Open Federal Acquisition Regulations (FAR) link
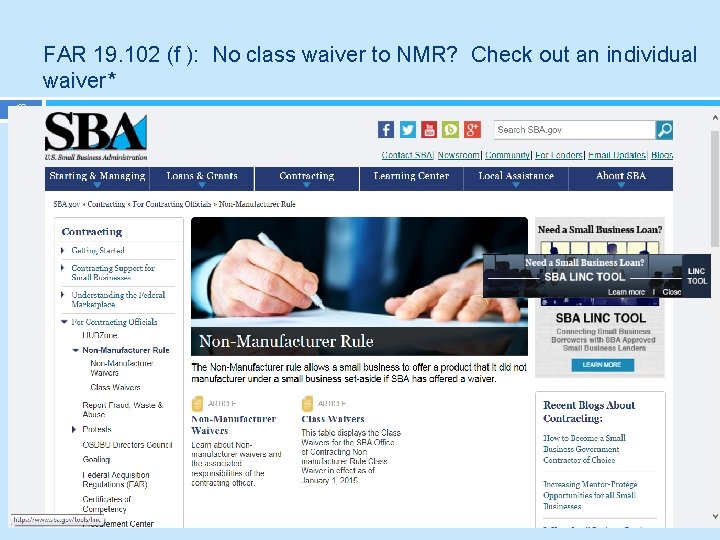 116,479
